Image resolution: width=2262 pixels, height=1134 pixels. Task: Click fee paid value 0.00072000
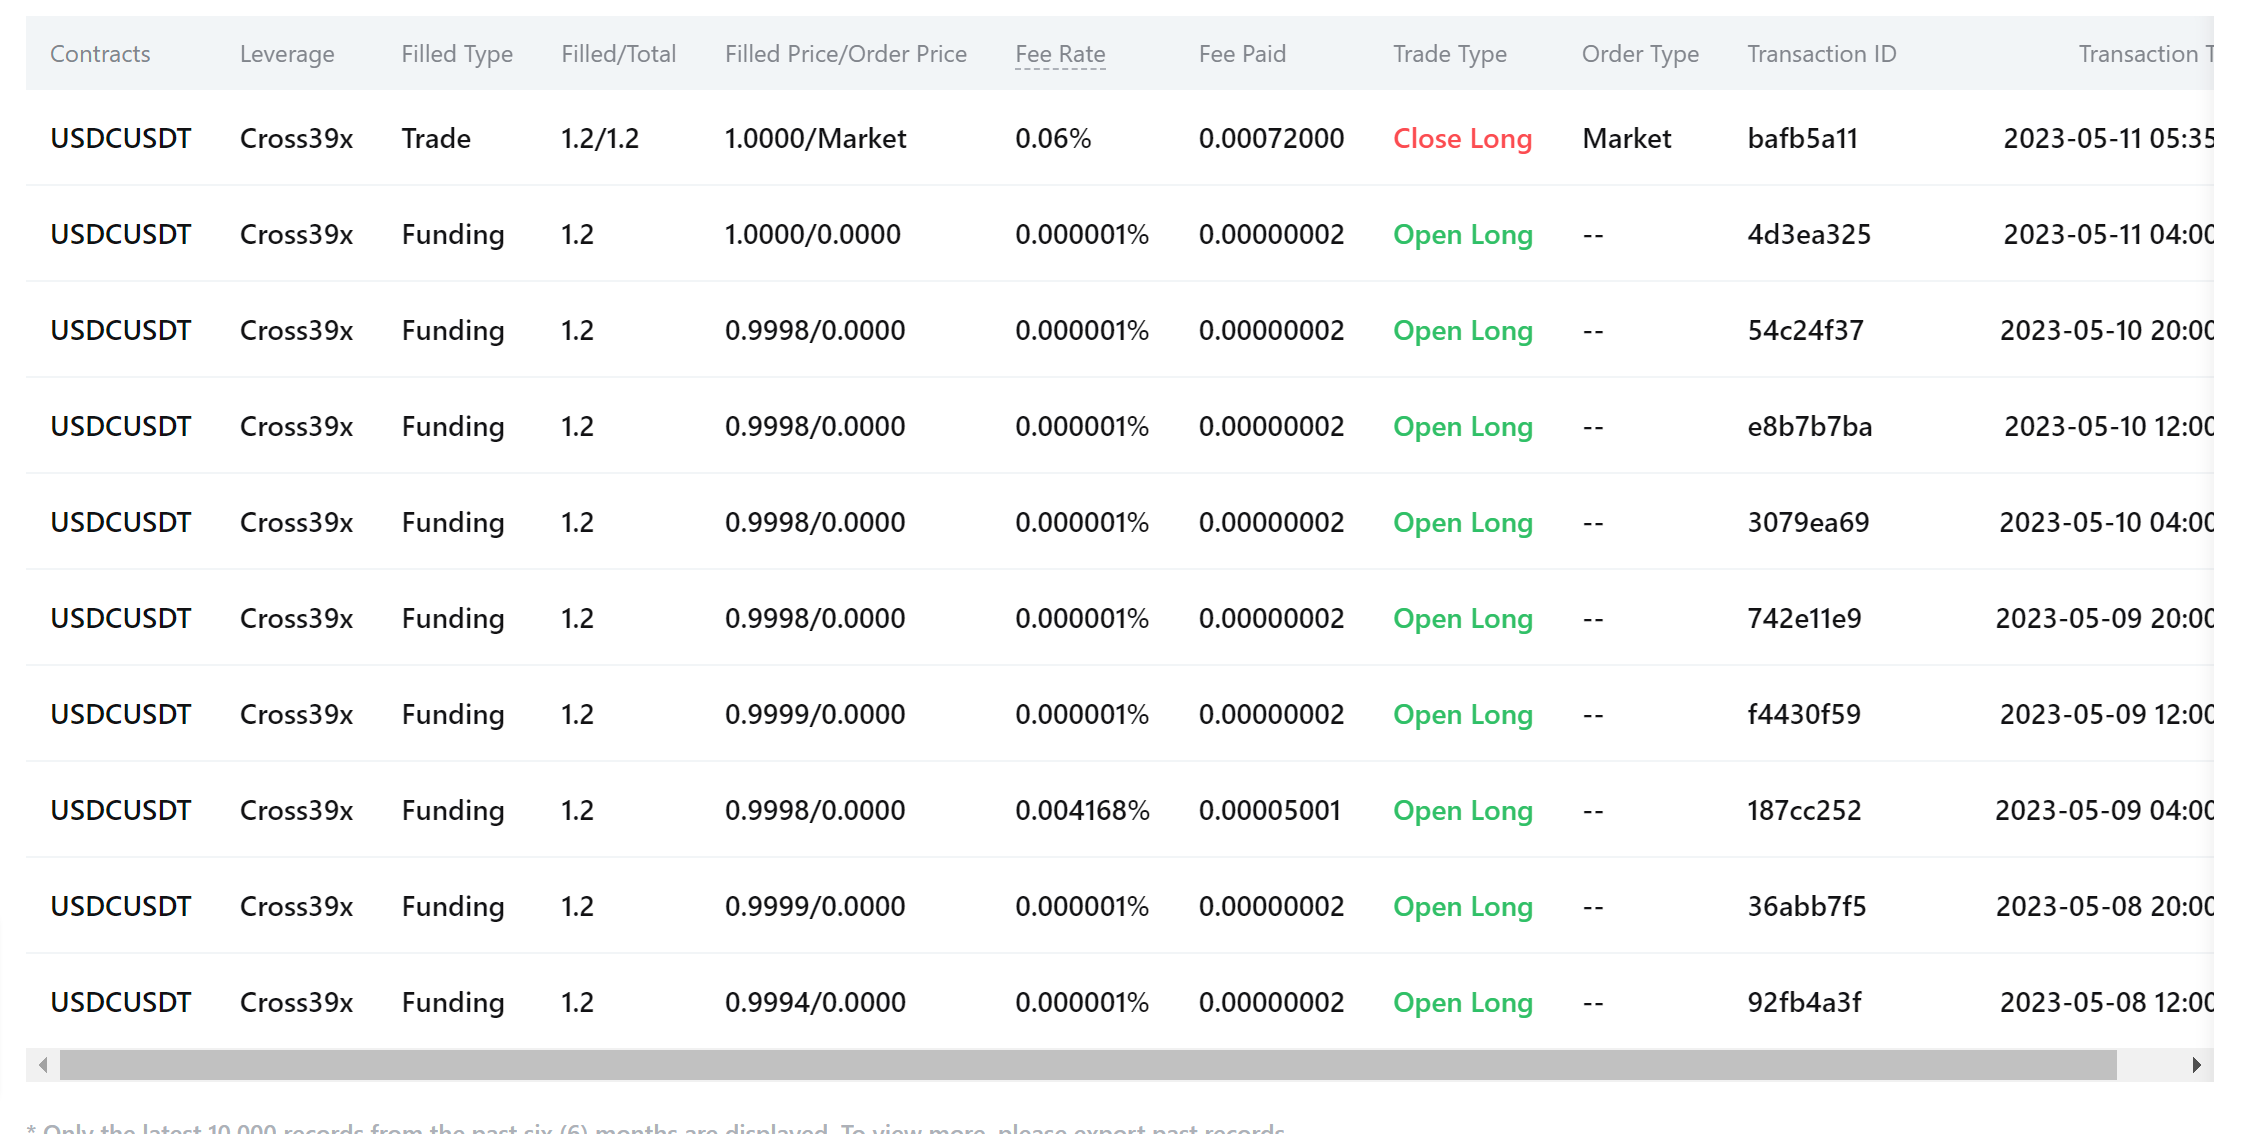click(1271, 138)
